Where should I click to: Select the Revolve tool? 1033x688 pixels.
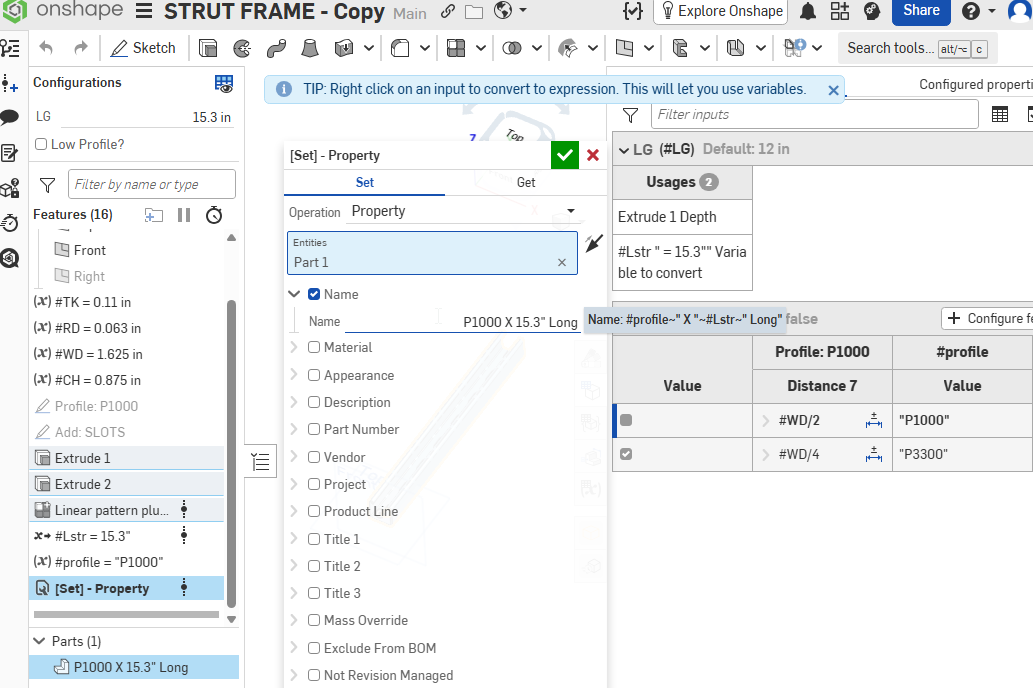(x=242, y=48)
